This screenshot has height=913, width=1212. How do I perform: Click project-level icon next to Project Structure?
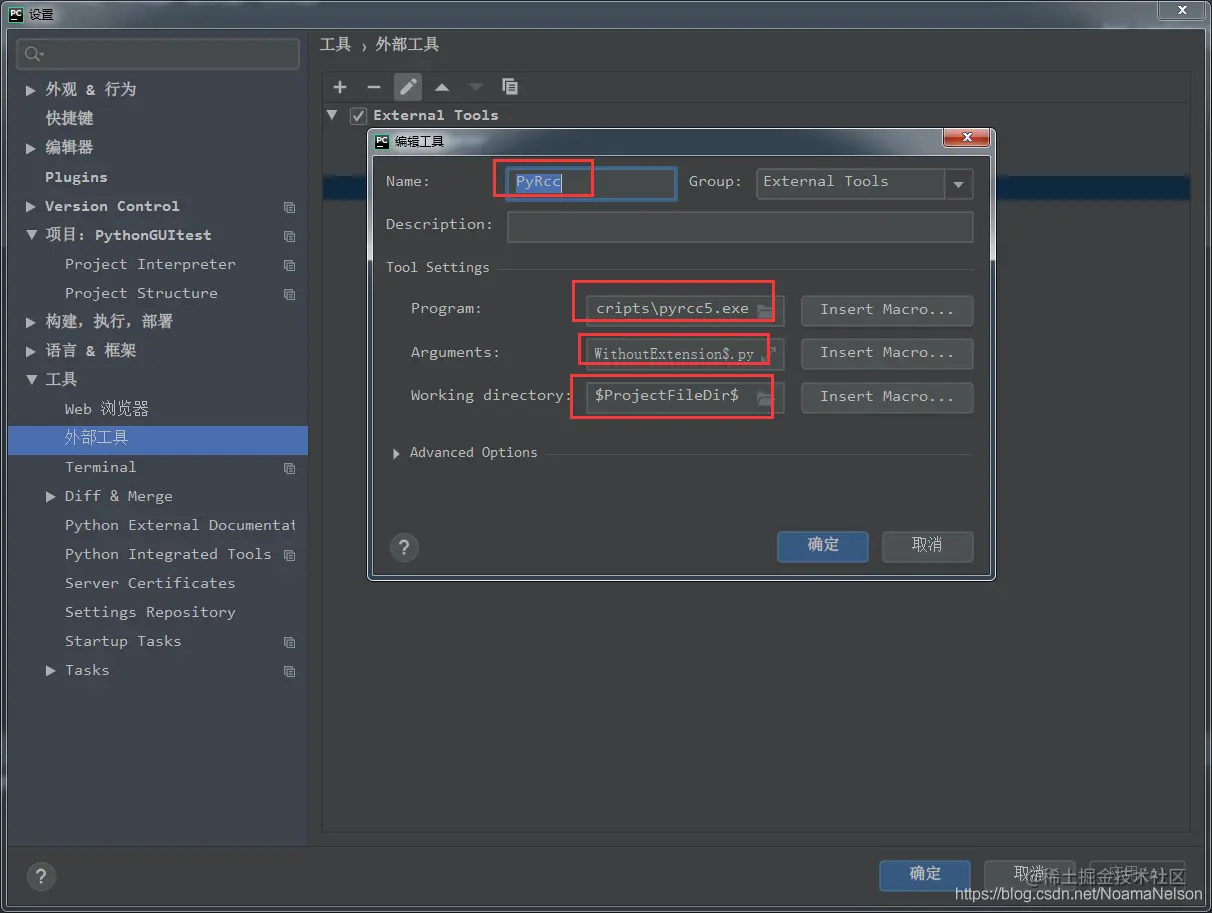point(289,294)
